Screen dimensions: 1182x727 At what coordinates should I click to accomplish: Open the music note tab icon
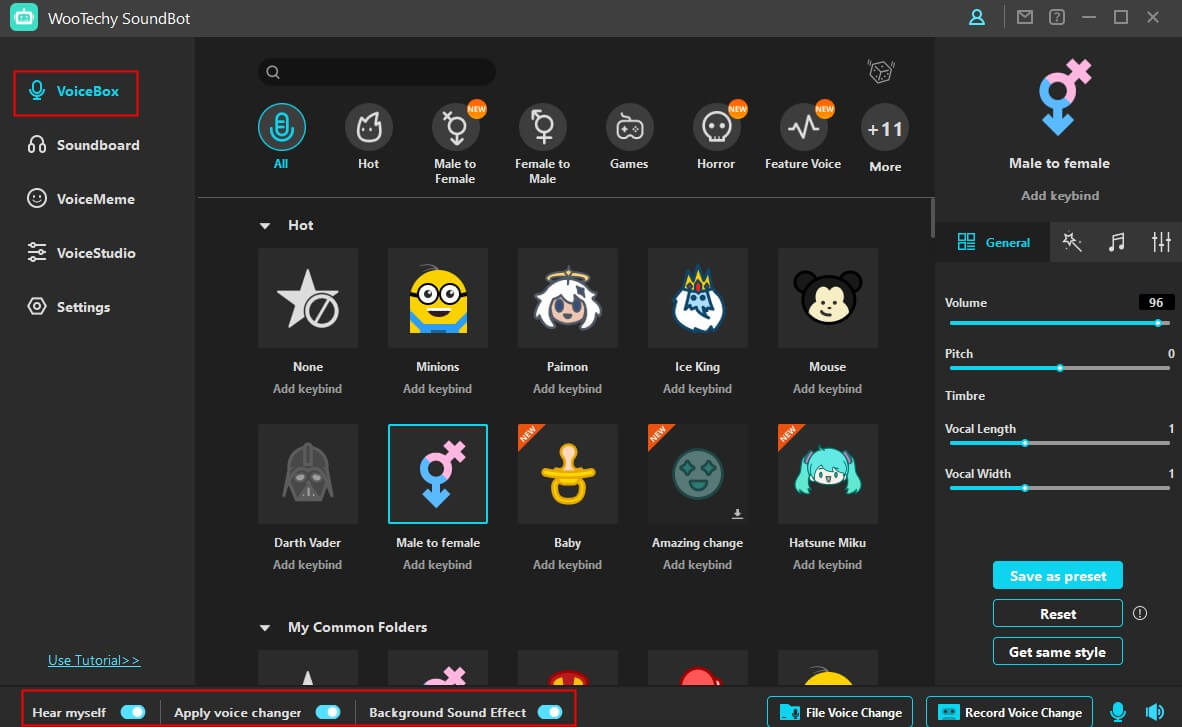coord(1117,242)
